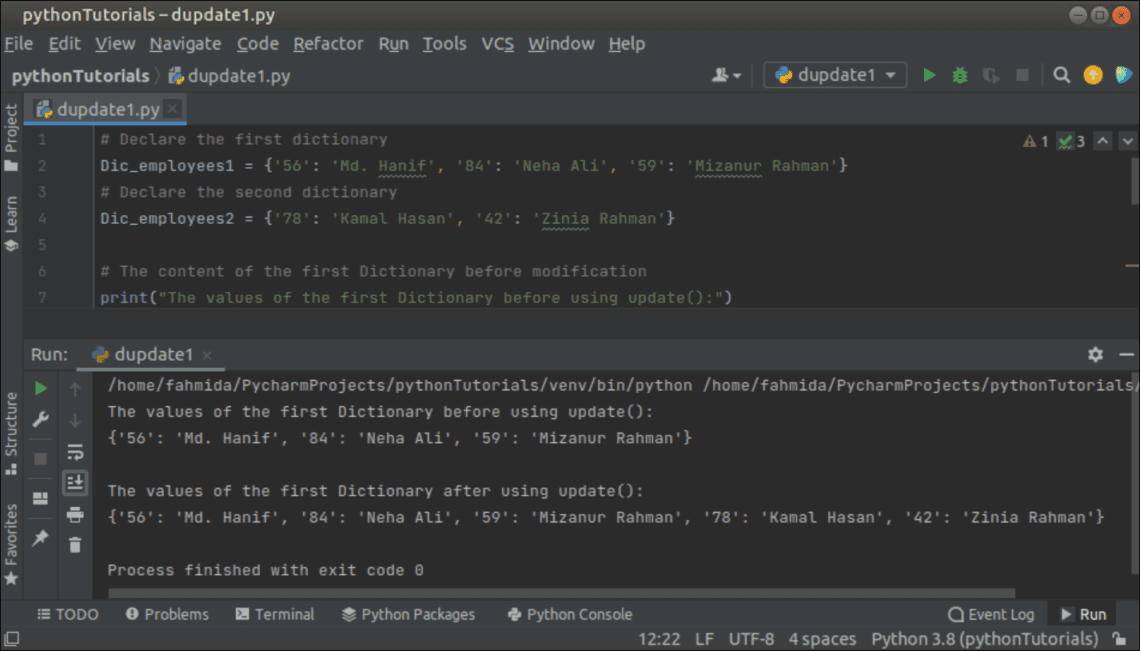
Task: Print the console output with printer icon
Action: point(75,514)
